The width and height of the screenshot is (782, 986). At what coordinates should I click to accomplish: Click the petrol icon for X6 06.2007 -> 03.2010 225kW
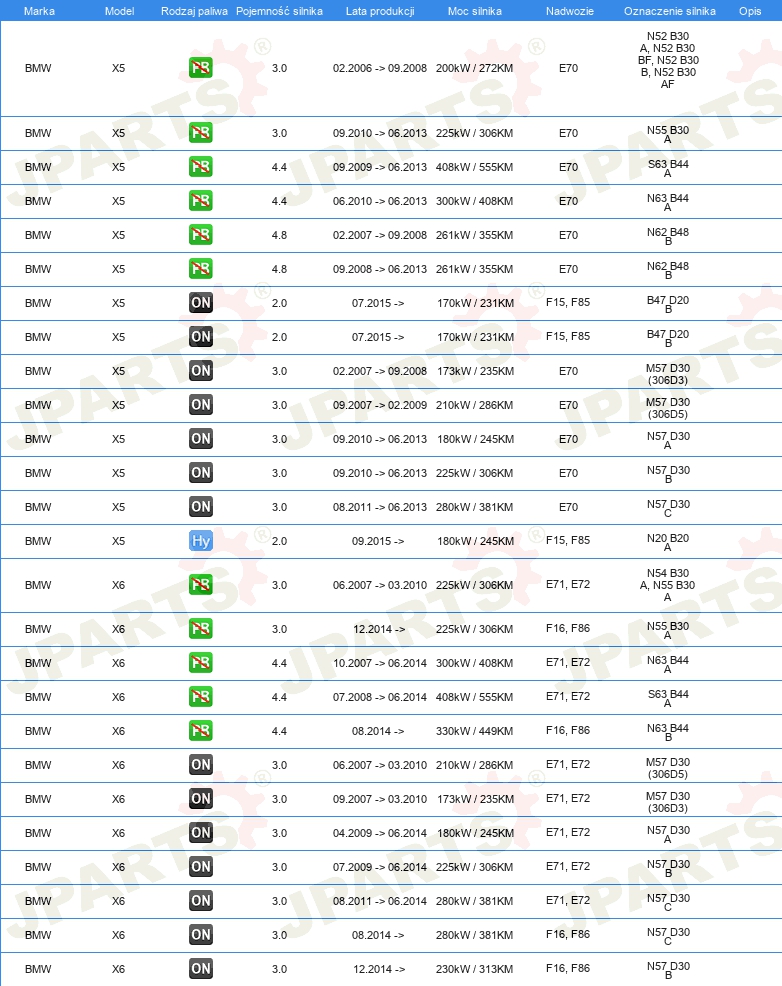point(201,584)
